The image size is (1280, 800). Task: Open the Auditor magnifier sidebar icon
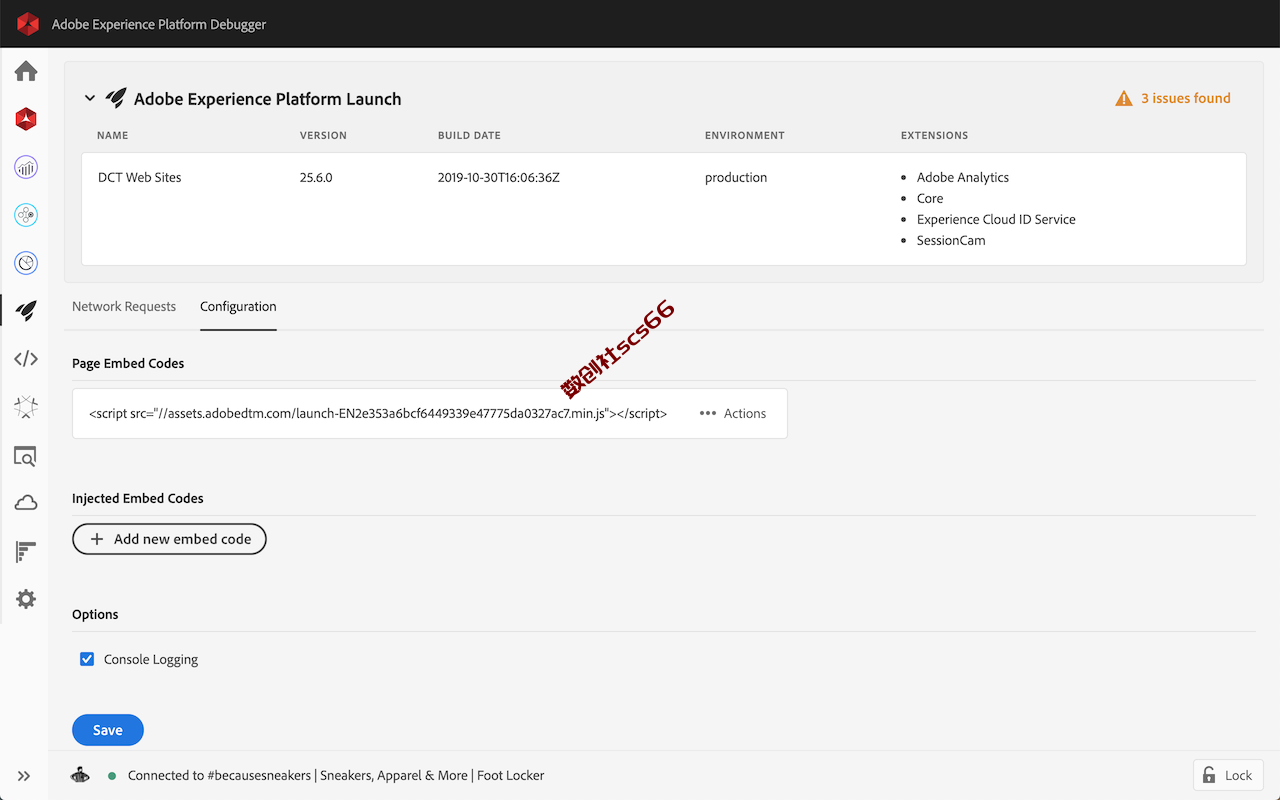pyautogui.click(x=26, y=456)
